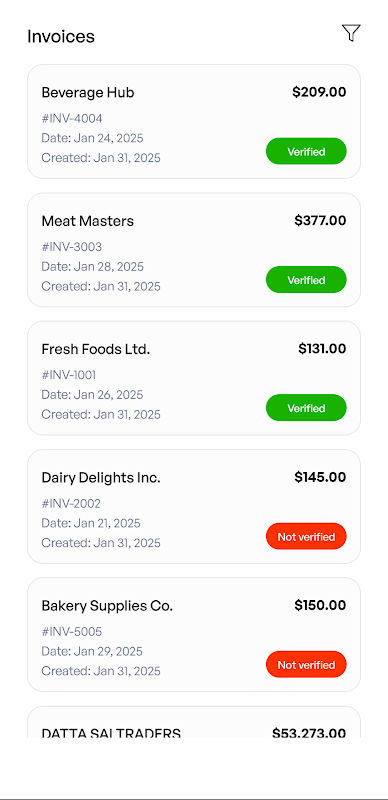This screenshot has width=388, height=800.
Task: Open the Dairy Delights Inc. invoice
Action: click(x=194, y=507)
